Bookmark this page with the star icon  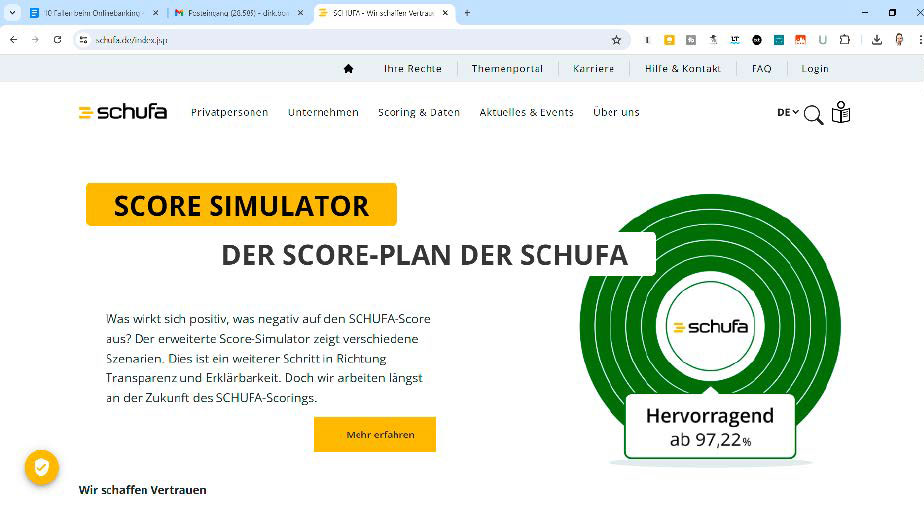(x=616, y=39)
